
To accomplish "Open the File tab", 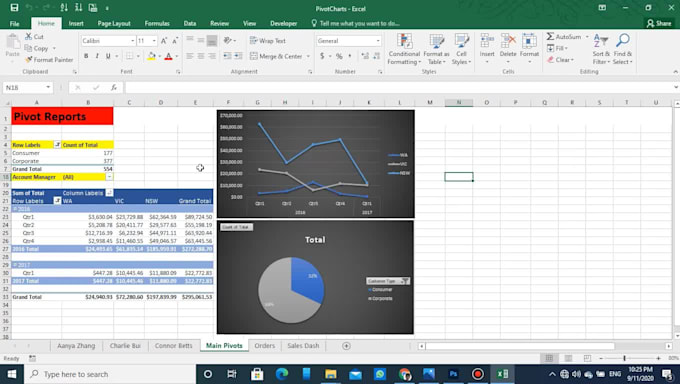I will pyautogui.click(x=14, y=23).
